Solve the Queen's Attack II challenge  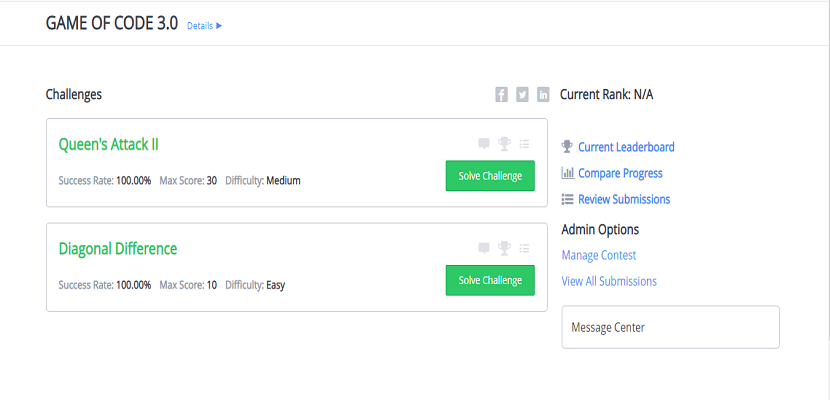[490, 176]
